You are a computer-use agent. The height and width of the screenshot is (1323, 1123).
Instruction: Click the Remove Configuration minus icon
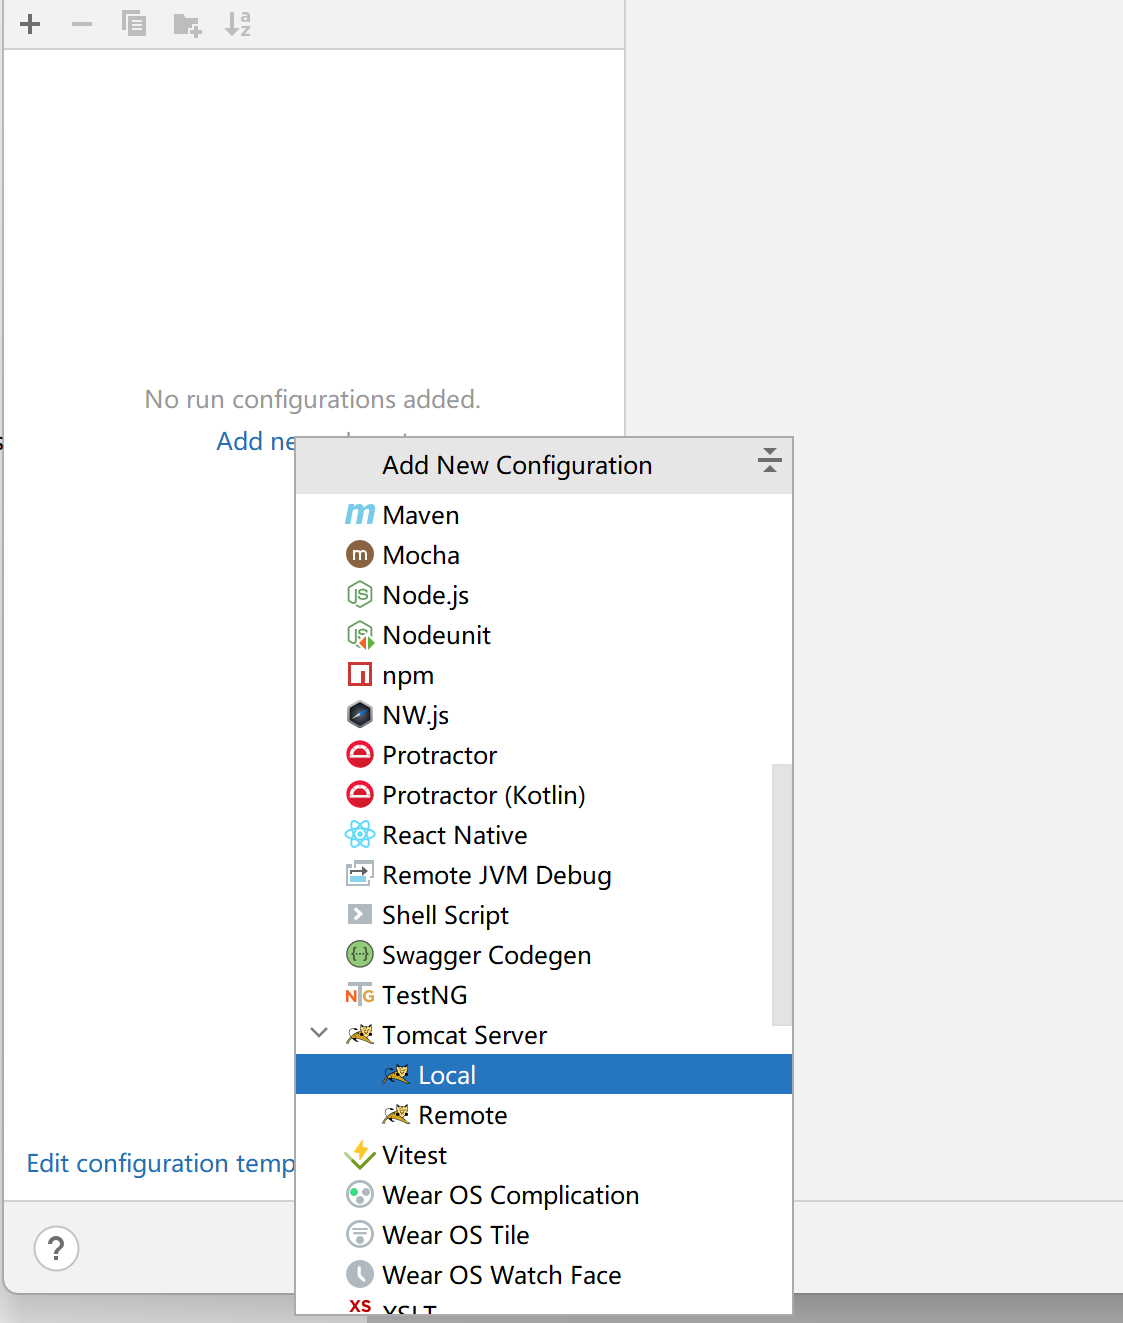pos(82,24)
